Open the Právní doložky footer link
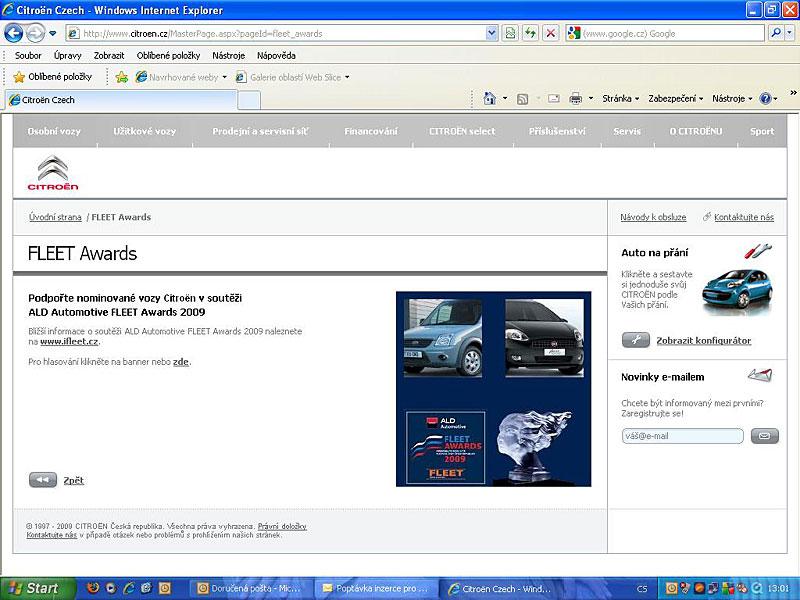This screenshot has height=600, width=800. (282, 526)
